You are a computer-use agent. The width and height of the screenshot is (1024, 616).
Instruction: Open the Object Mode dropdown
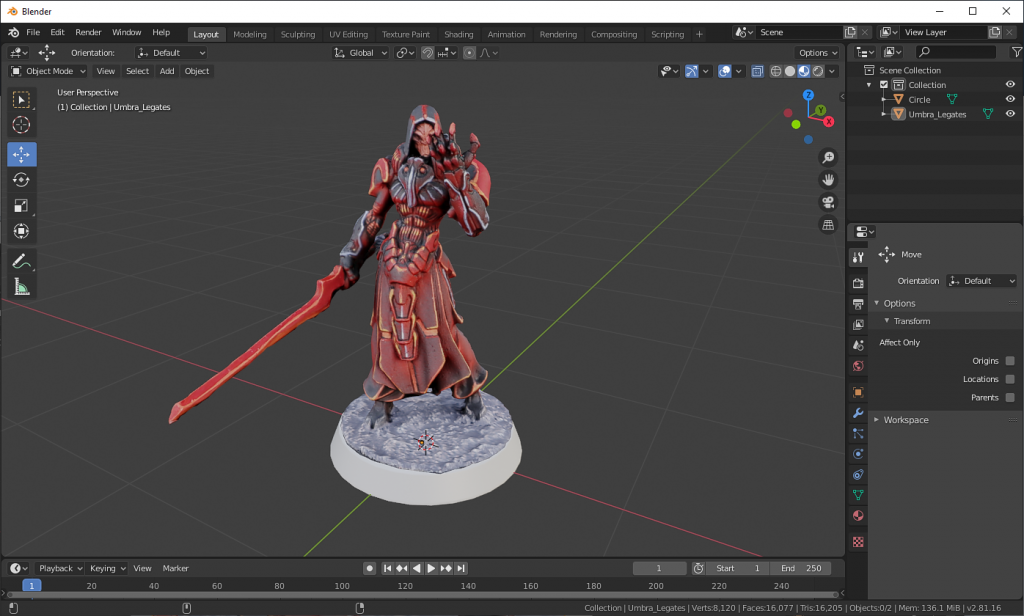tap(47, 71)
